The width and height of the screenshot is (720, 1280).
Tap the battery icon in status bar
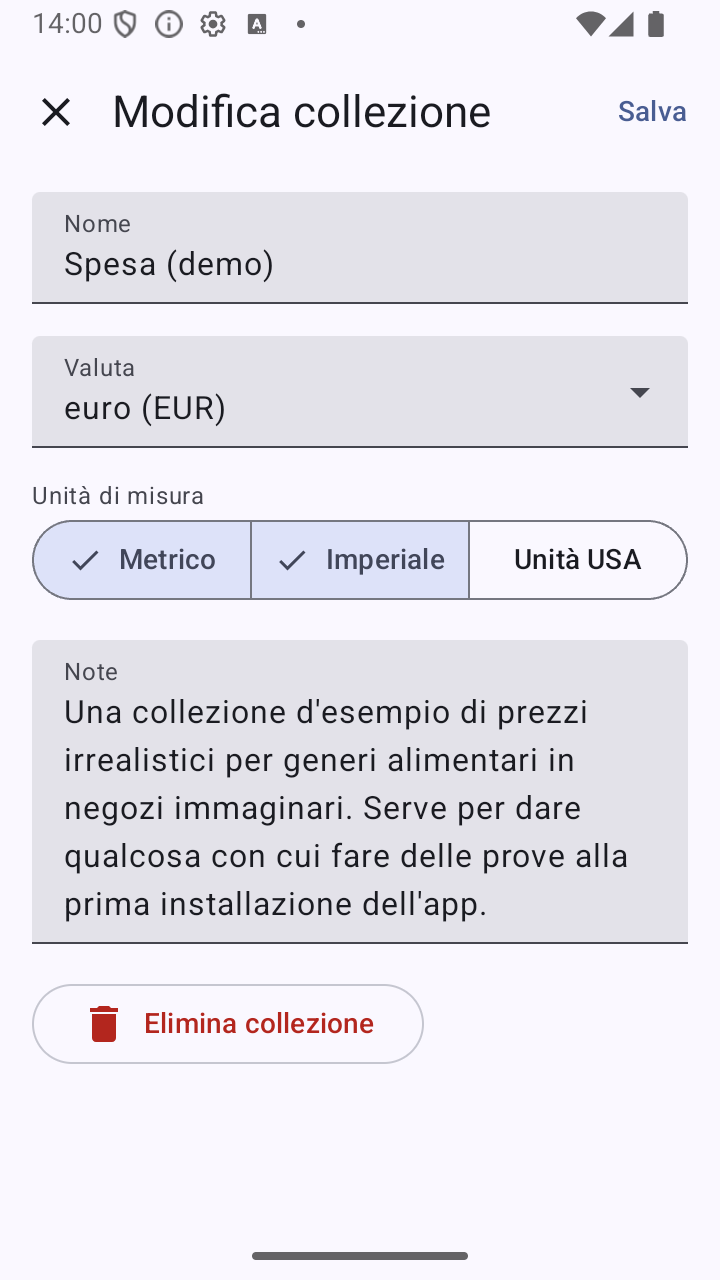656,24
